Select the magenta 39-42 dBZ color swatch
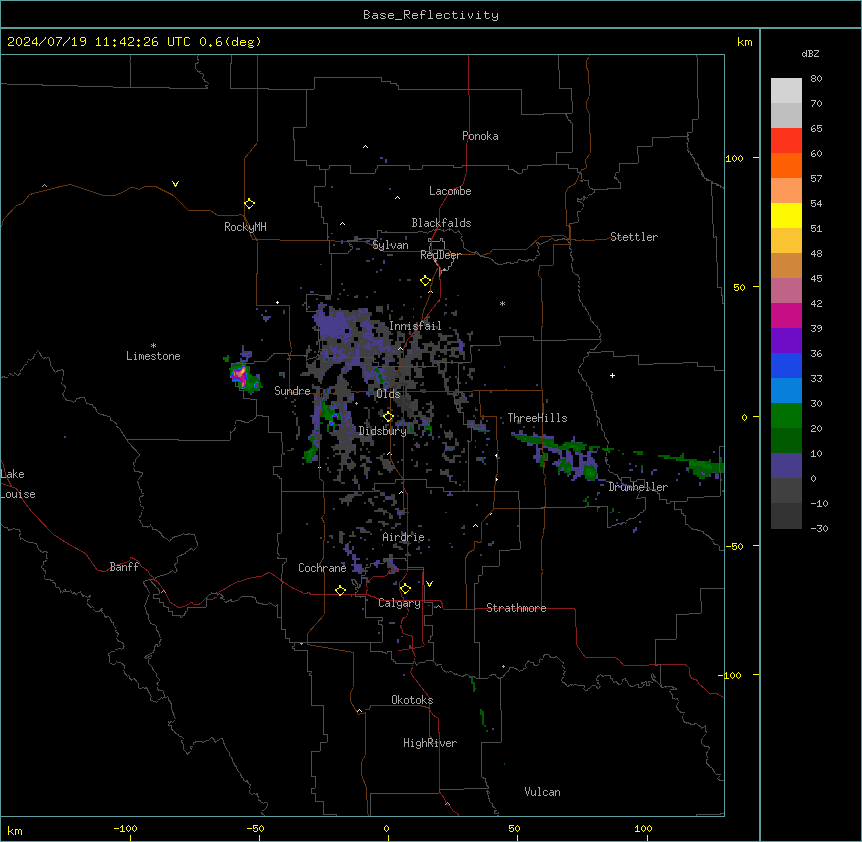The image size is (862, 842). pos(786,315)
